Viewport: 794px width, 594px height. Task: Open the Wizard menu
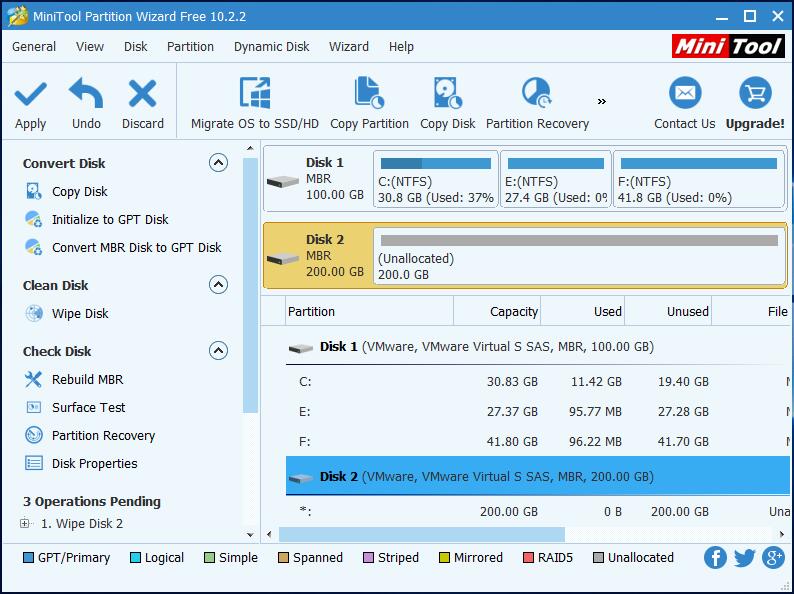[x=349, y=47]
